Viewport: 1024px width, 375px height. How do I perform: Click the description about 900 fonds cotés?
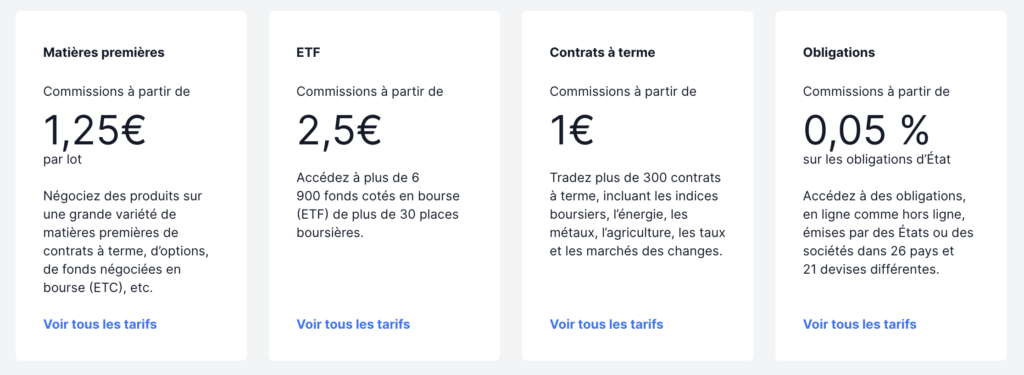(379, 205)
